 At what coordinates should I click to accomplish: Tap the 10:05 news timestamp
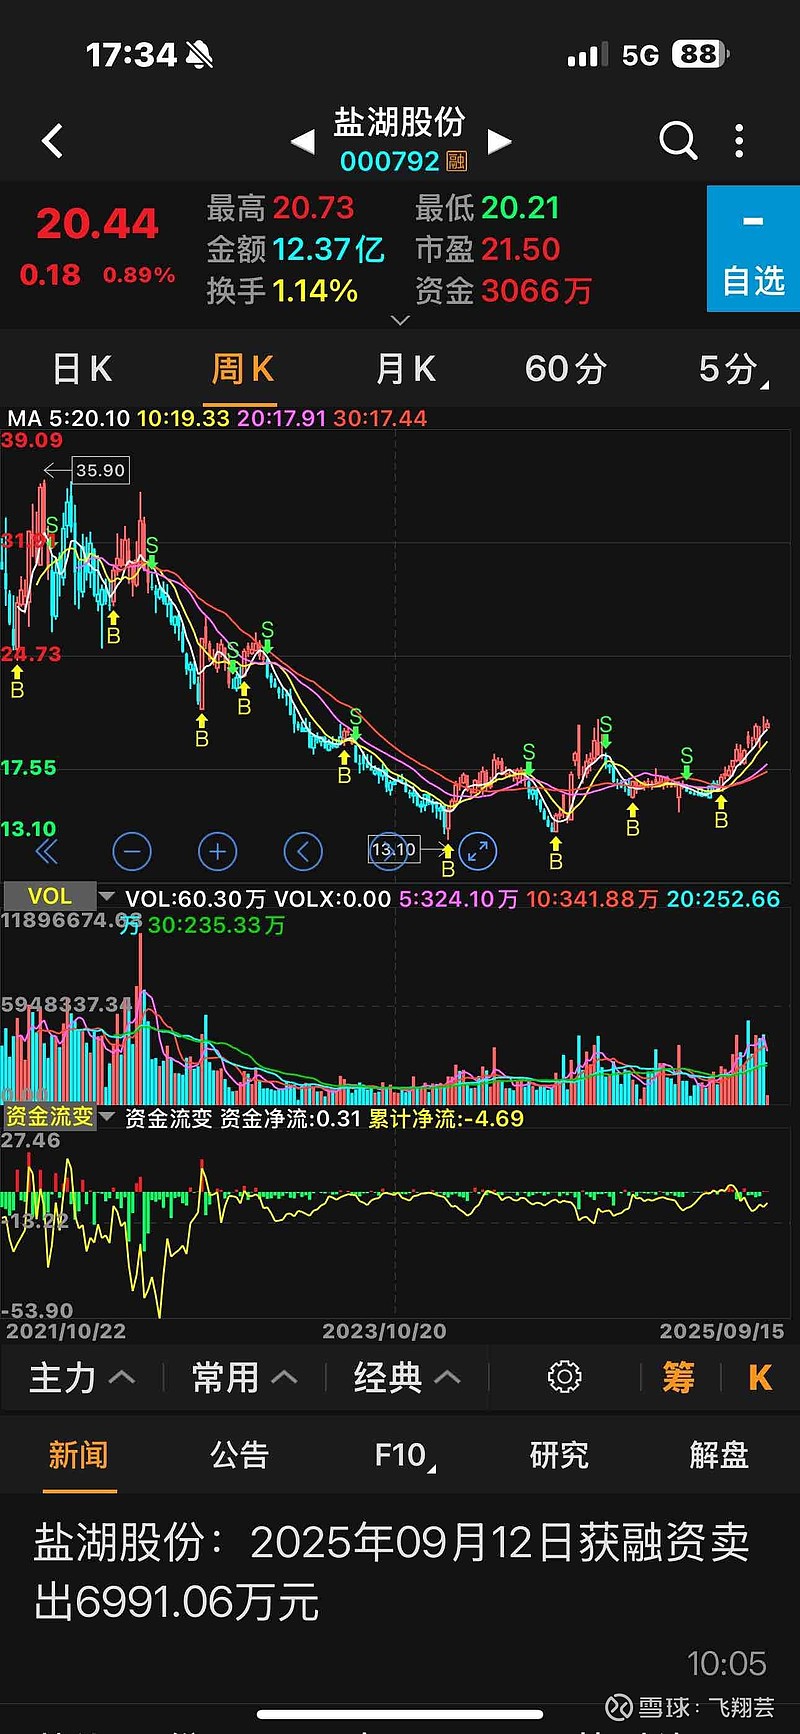(x=727, y=1664)
